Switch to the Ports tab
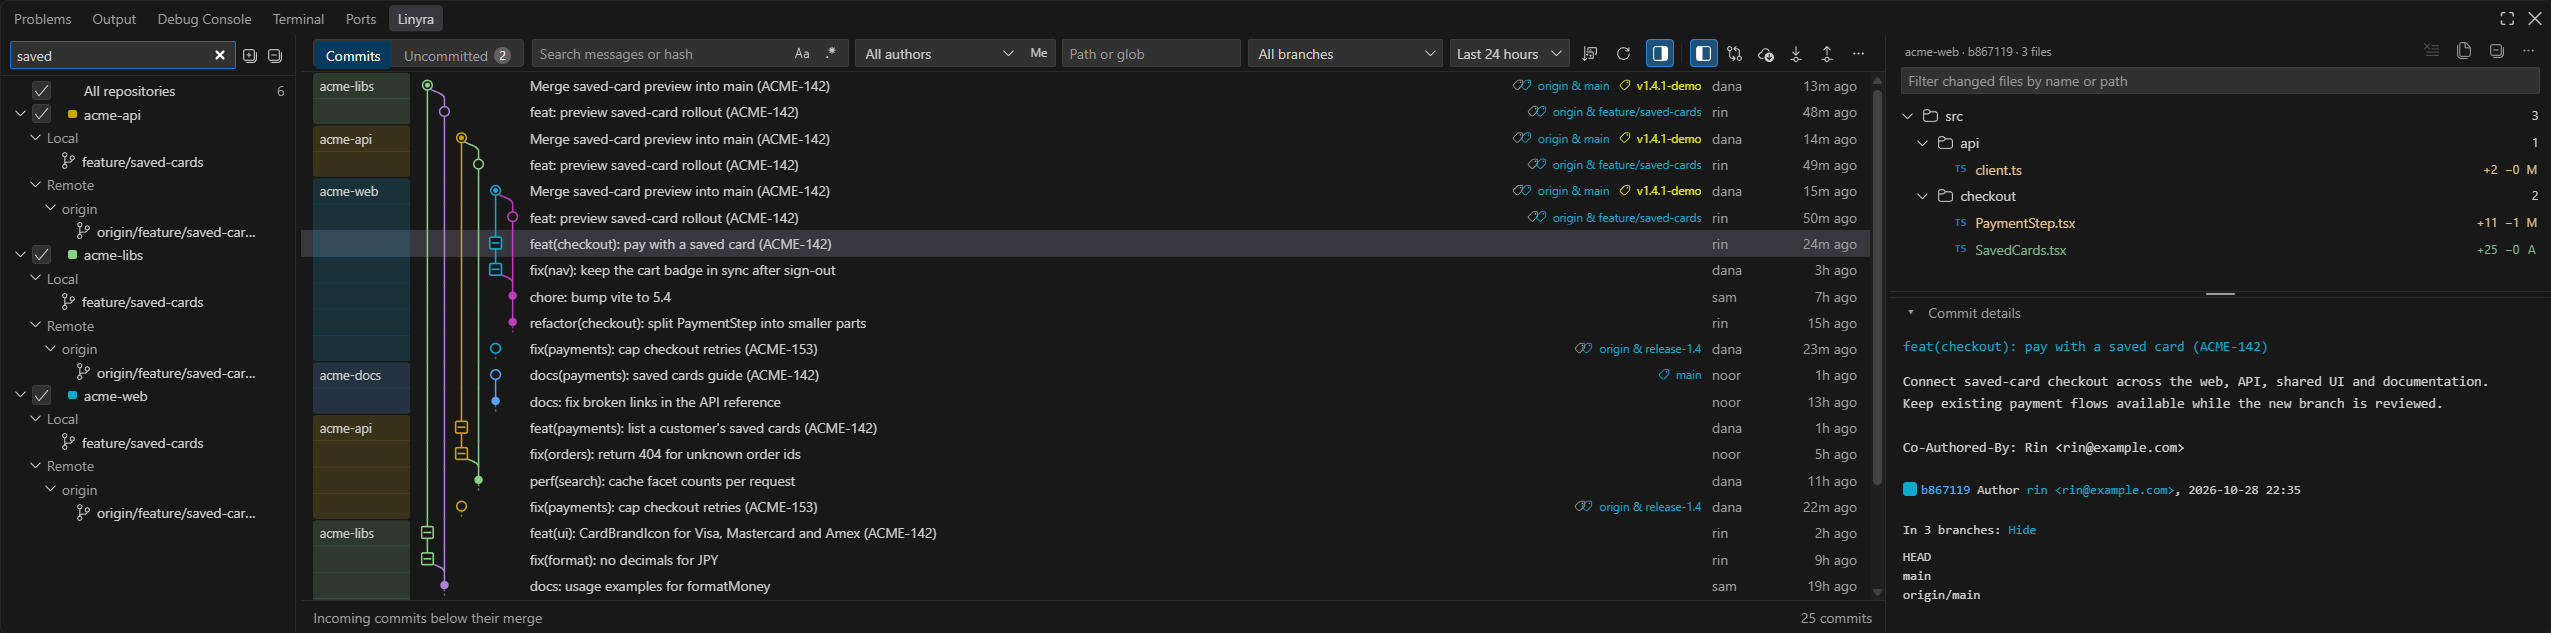2551x633 pixels. pyautogui.click(x=361, y=19)
